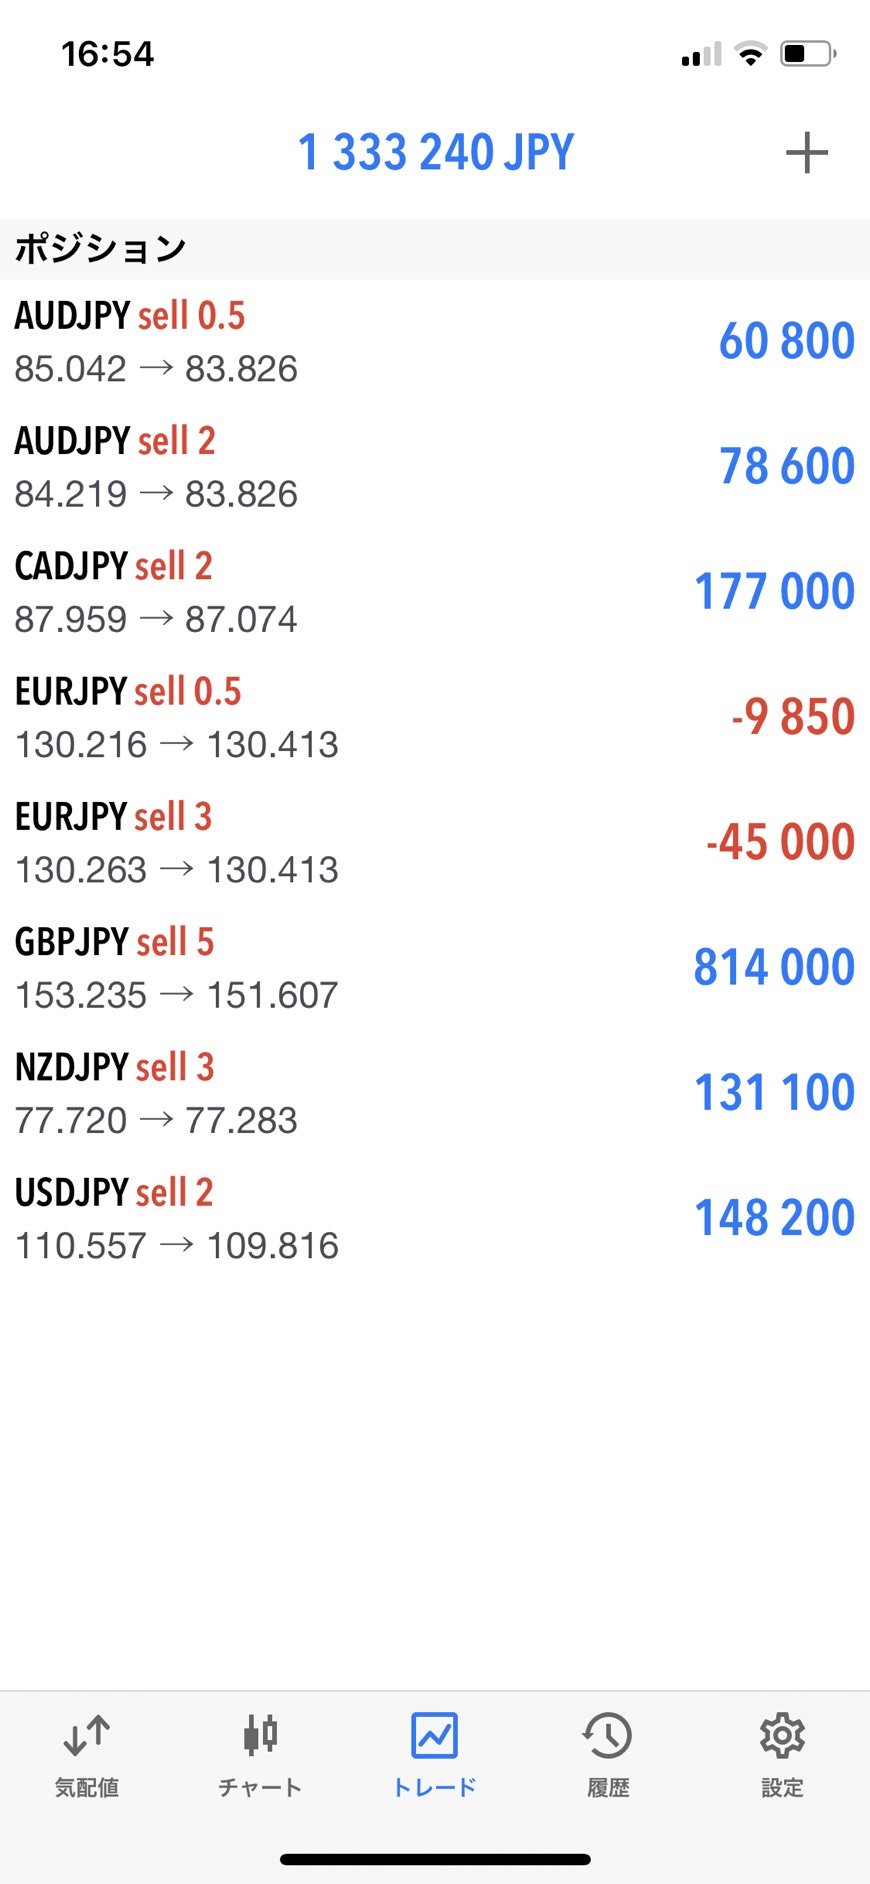This screenshot has width=870, height=1884.
Task: Select the GBPJPY sell 5 position
Action: click(x=435, y=967)
